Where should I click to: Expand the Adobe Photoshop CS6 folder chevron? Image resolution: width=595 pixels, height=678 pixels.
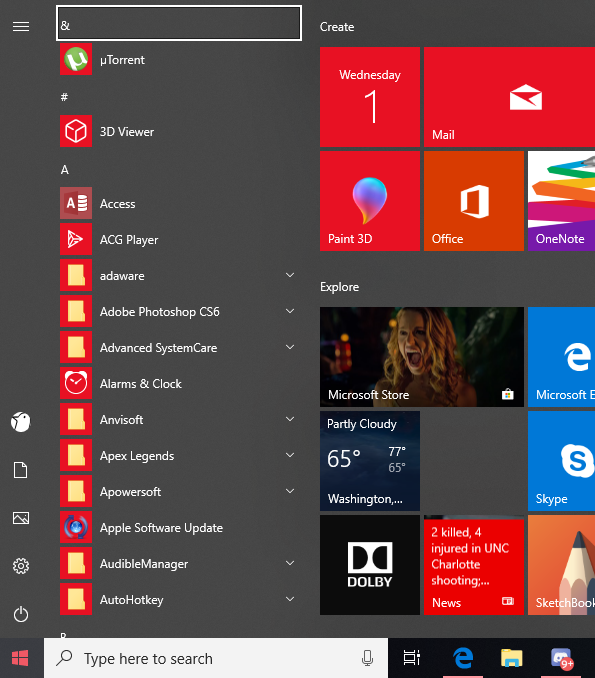coord(290,311)
